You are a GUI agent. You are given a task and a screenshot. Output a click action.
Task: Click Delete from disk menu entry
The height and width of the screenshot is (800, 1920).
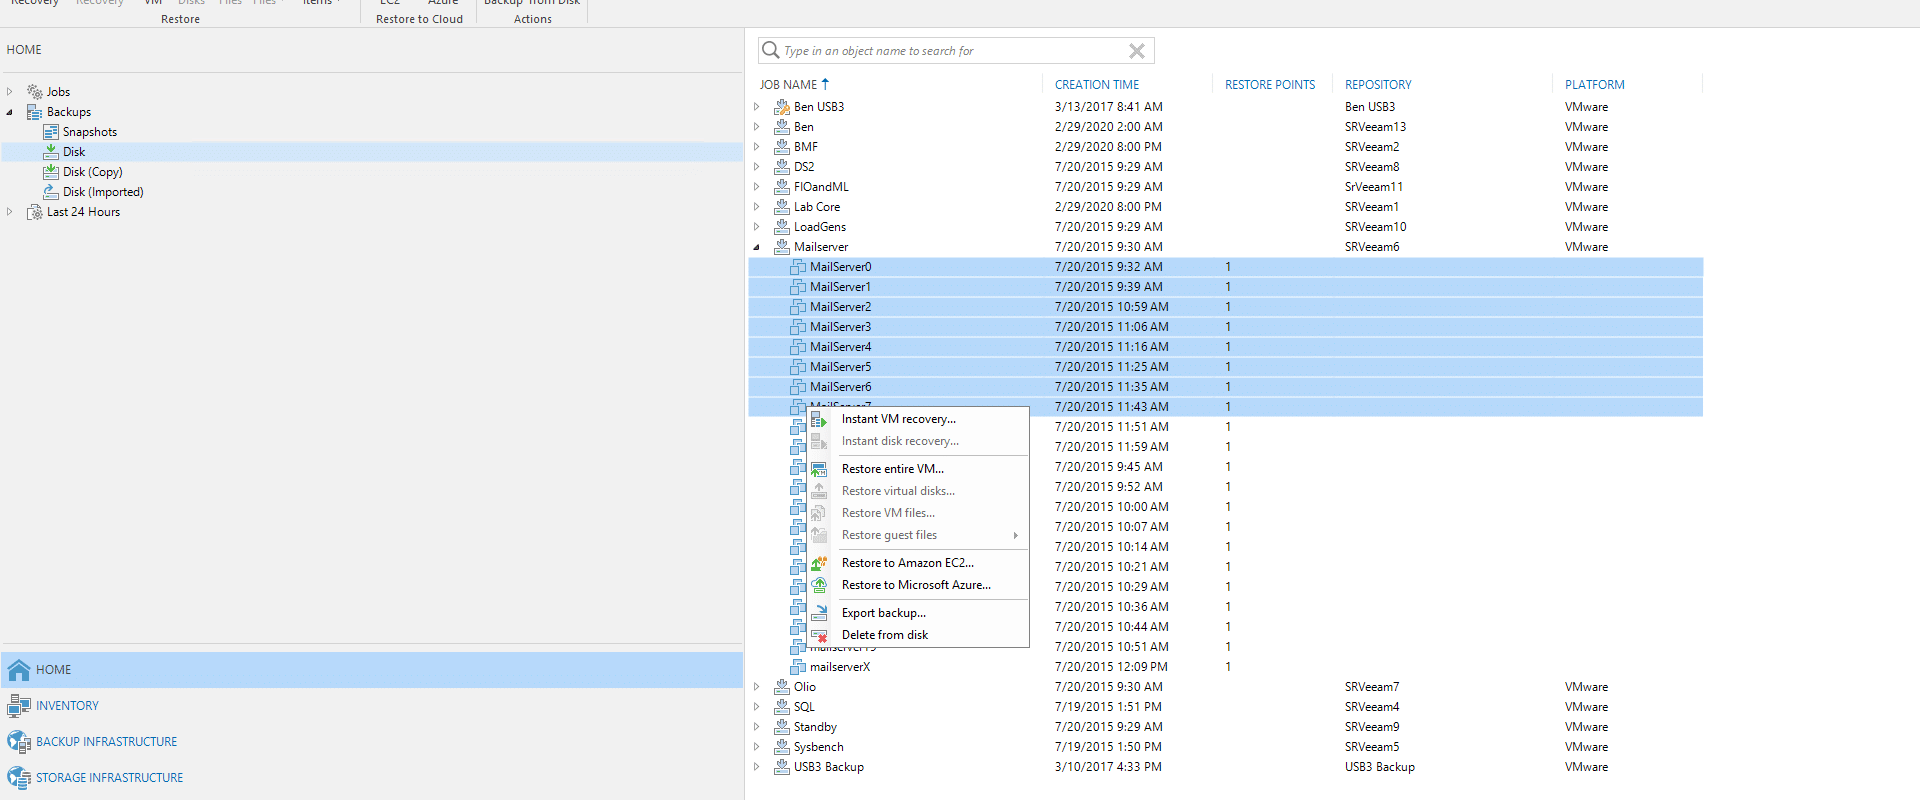click(x=884, y=635)
